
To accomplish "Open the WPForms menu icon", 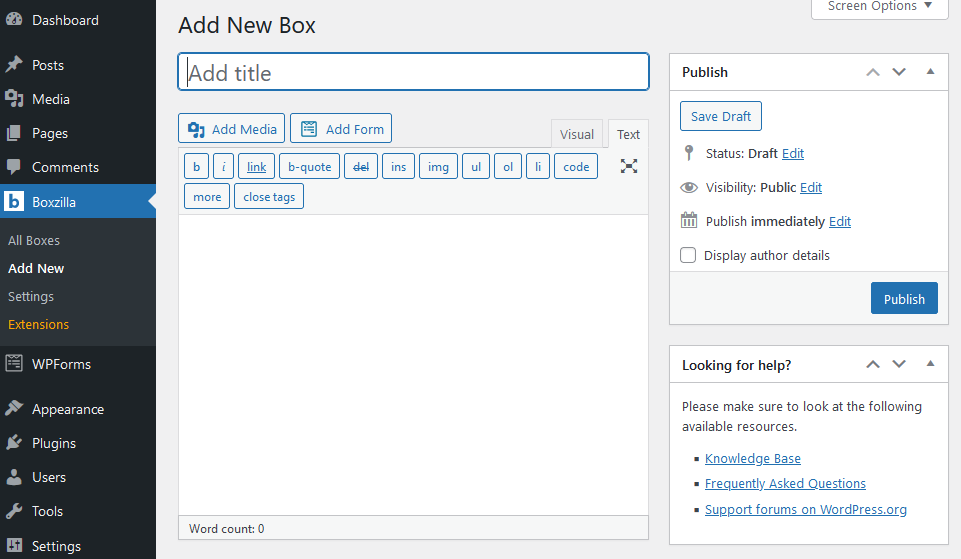I will [x=14, y=364].
